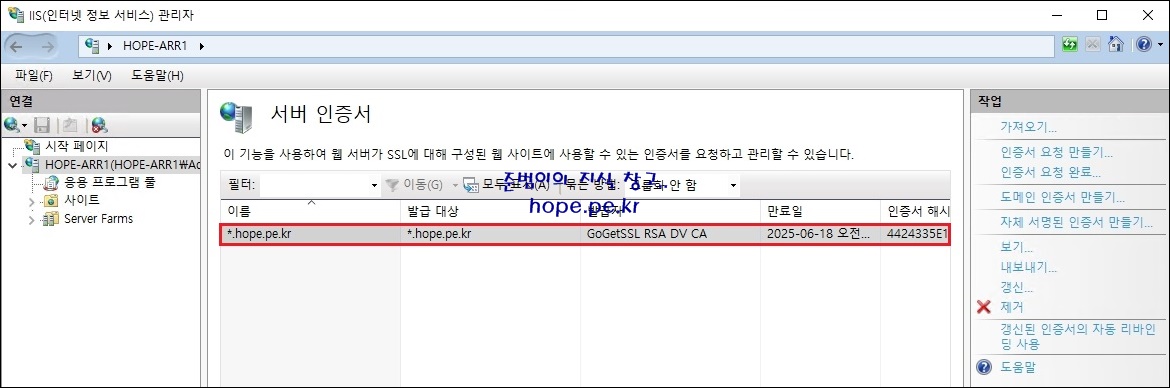Click HOPE-ARR1 in address breadcrumb
1170x388 pixels.
[154, 46]
